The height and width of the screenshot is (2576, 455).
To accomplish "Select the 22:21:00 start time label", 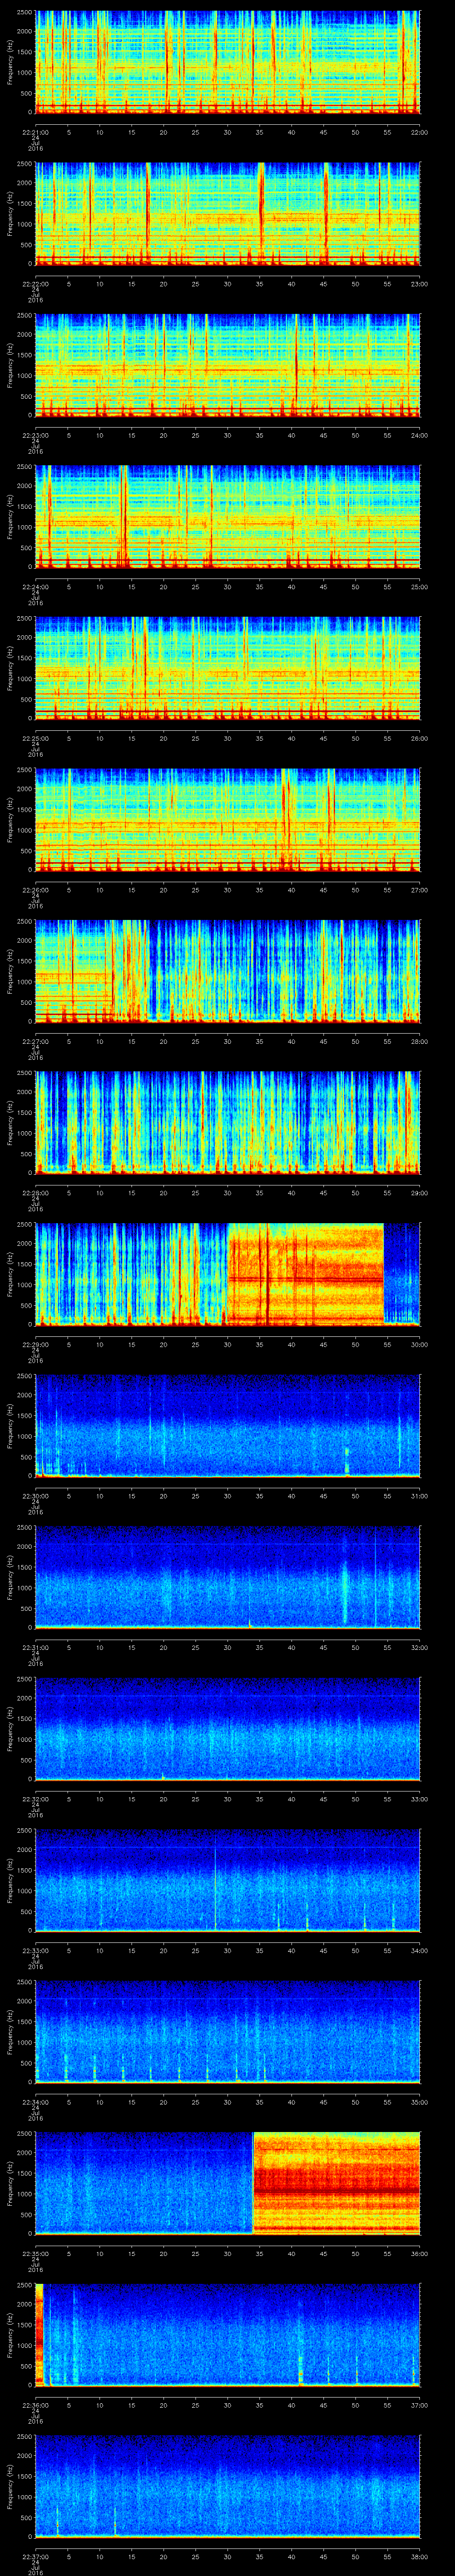I will (36, 131).
